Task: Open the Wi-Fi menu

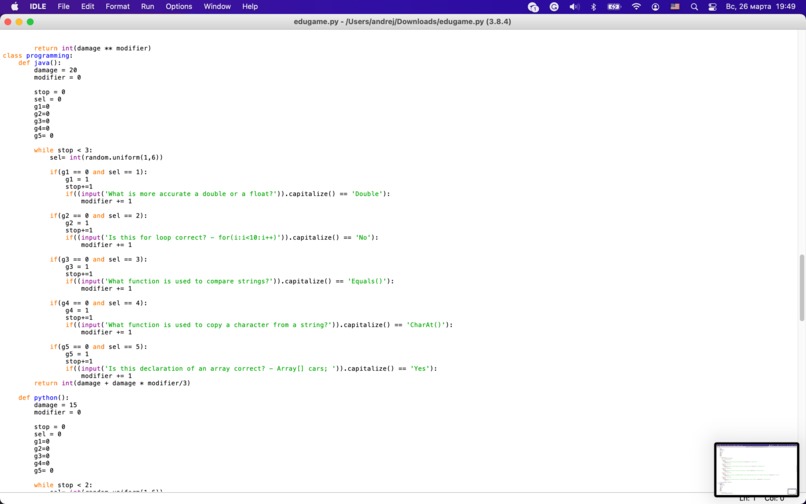Action: pos(636,7)
